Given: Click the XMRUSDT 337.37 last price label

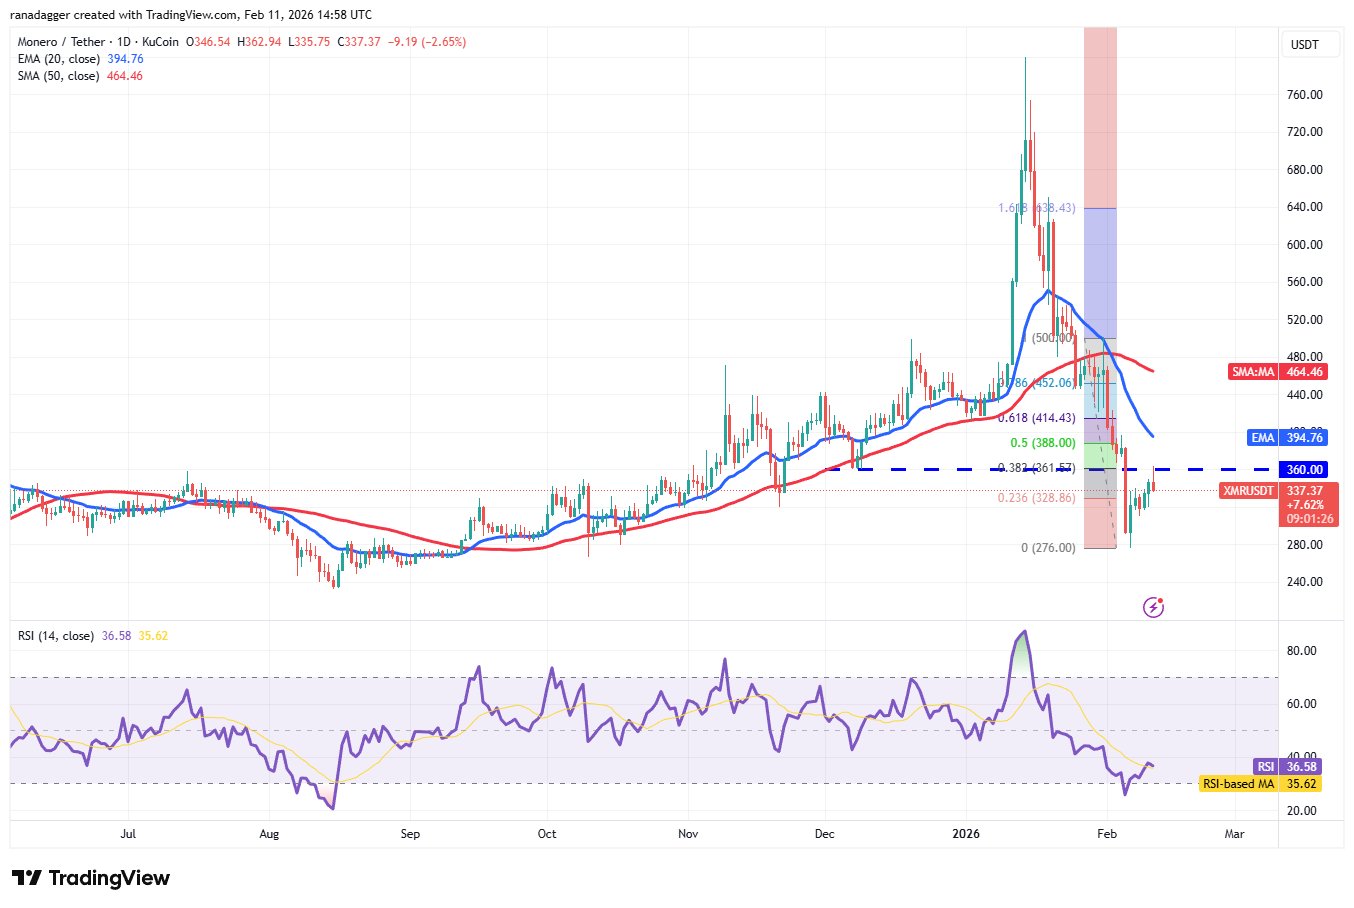Looking at the screenshot, I should (1279, 491).
